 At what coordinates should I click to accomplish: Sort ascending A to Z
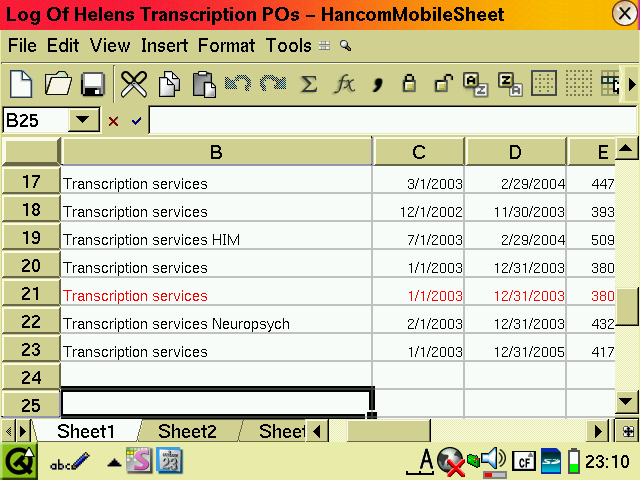pyautogui.click(x=476, y=84)
